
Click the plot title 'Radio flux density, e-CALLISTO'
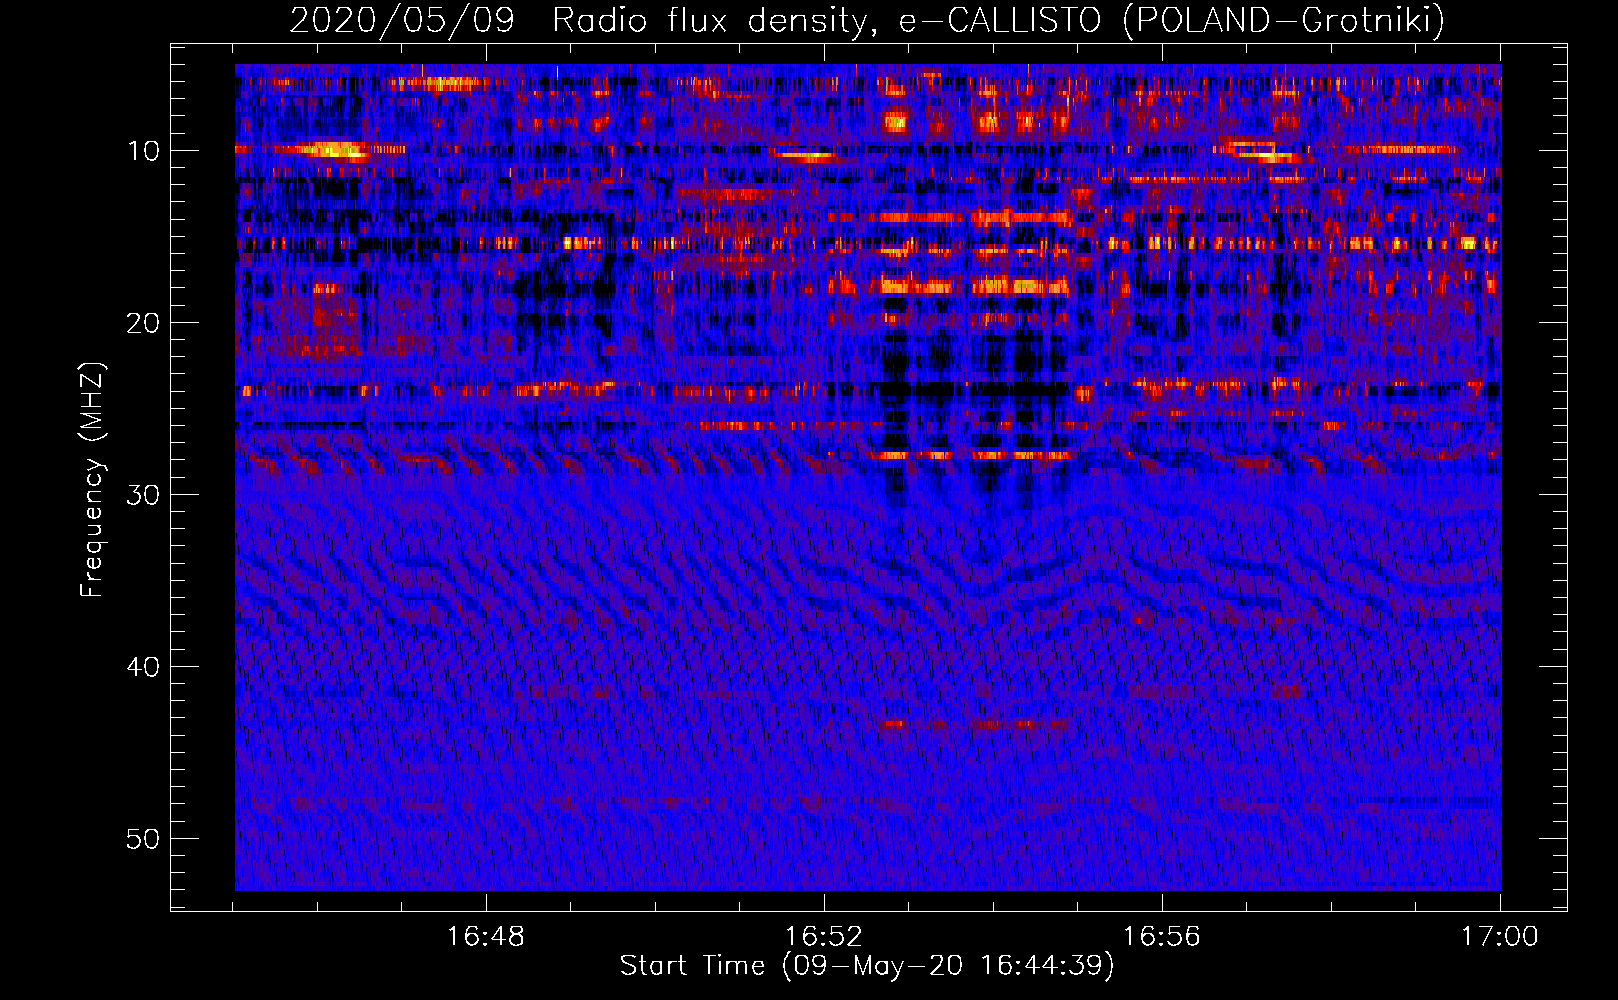(826, 20)
